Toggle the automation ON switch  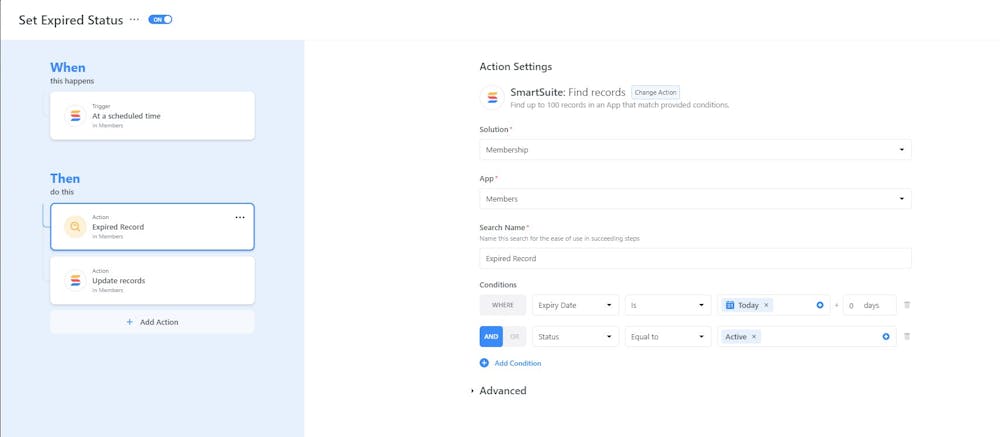160,20
